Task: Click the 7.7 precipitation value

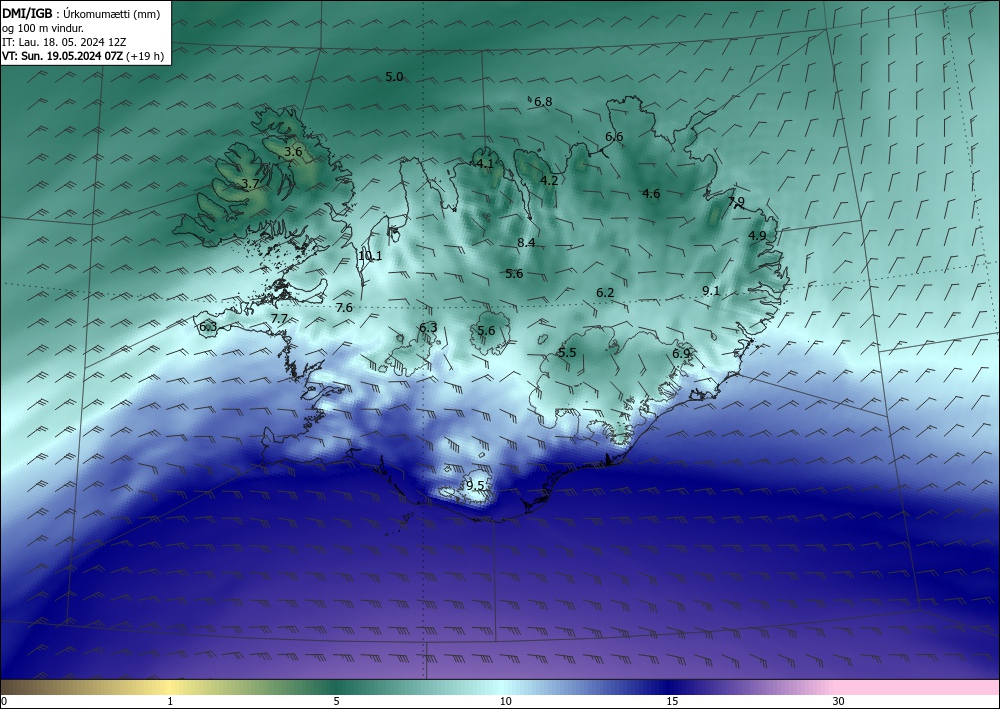Action: pyautogui.click(x=279, y=319)
